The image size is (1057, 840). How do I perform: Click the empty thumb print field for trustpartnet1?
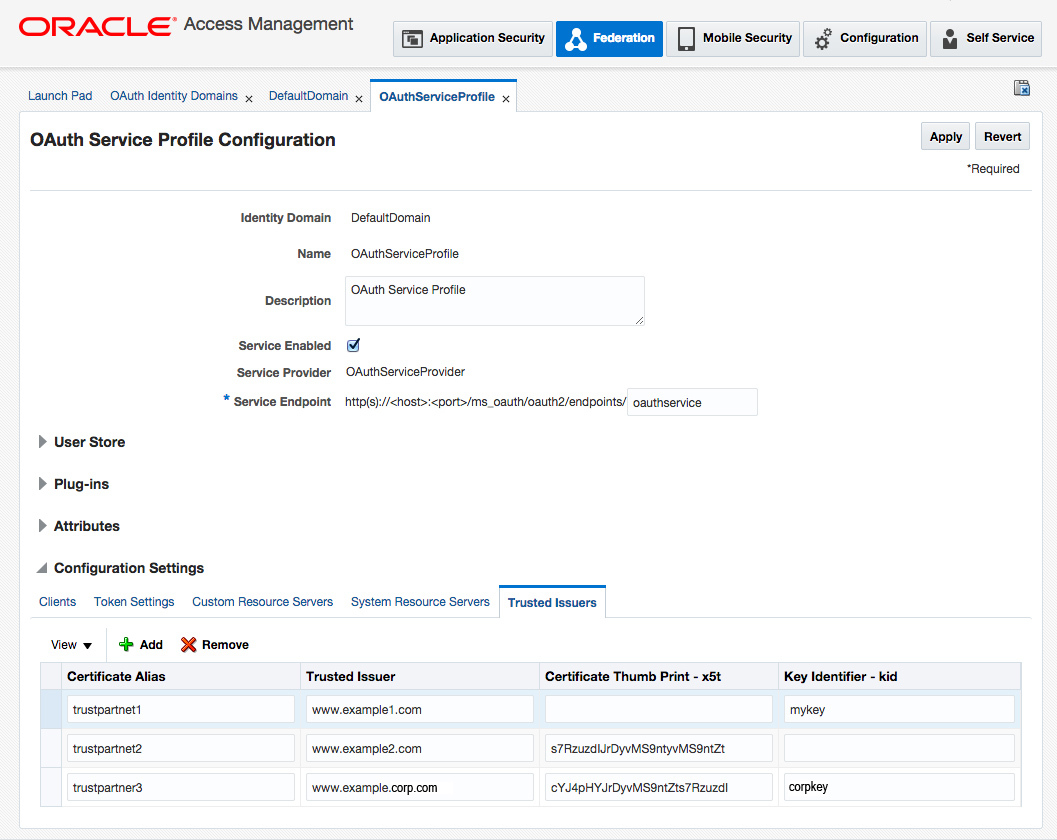pyautogui.click(x=659, y=709)
